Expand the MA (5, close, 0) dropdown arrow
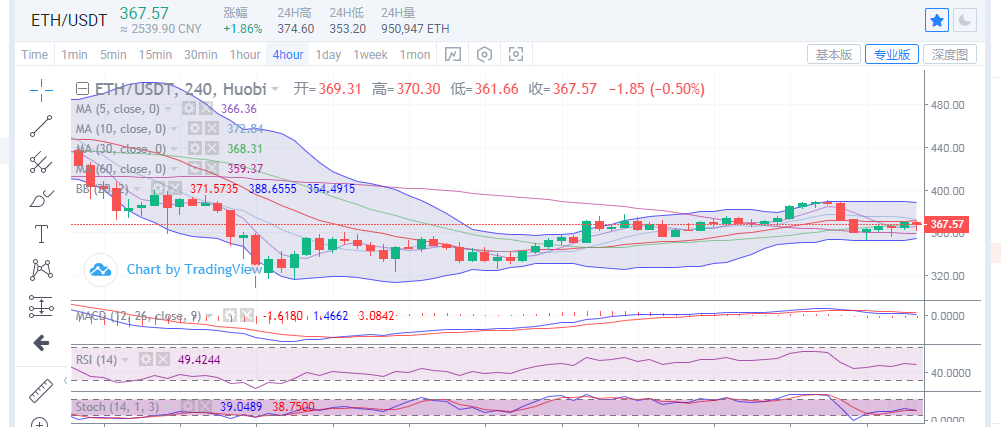Image resolution: width=1001 pixels, height=427 pixels. 168,108
